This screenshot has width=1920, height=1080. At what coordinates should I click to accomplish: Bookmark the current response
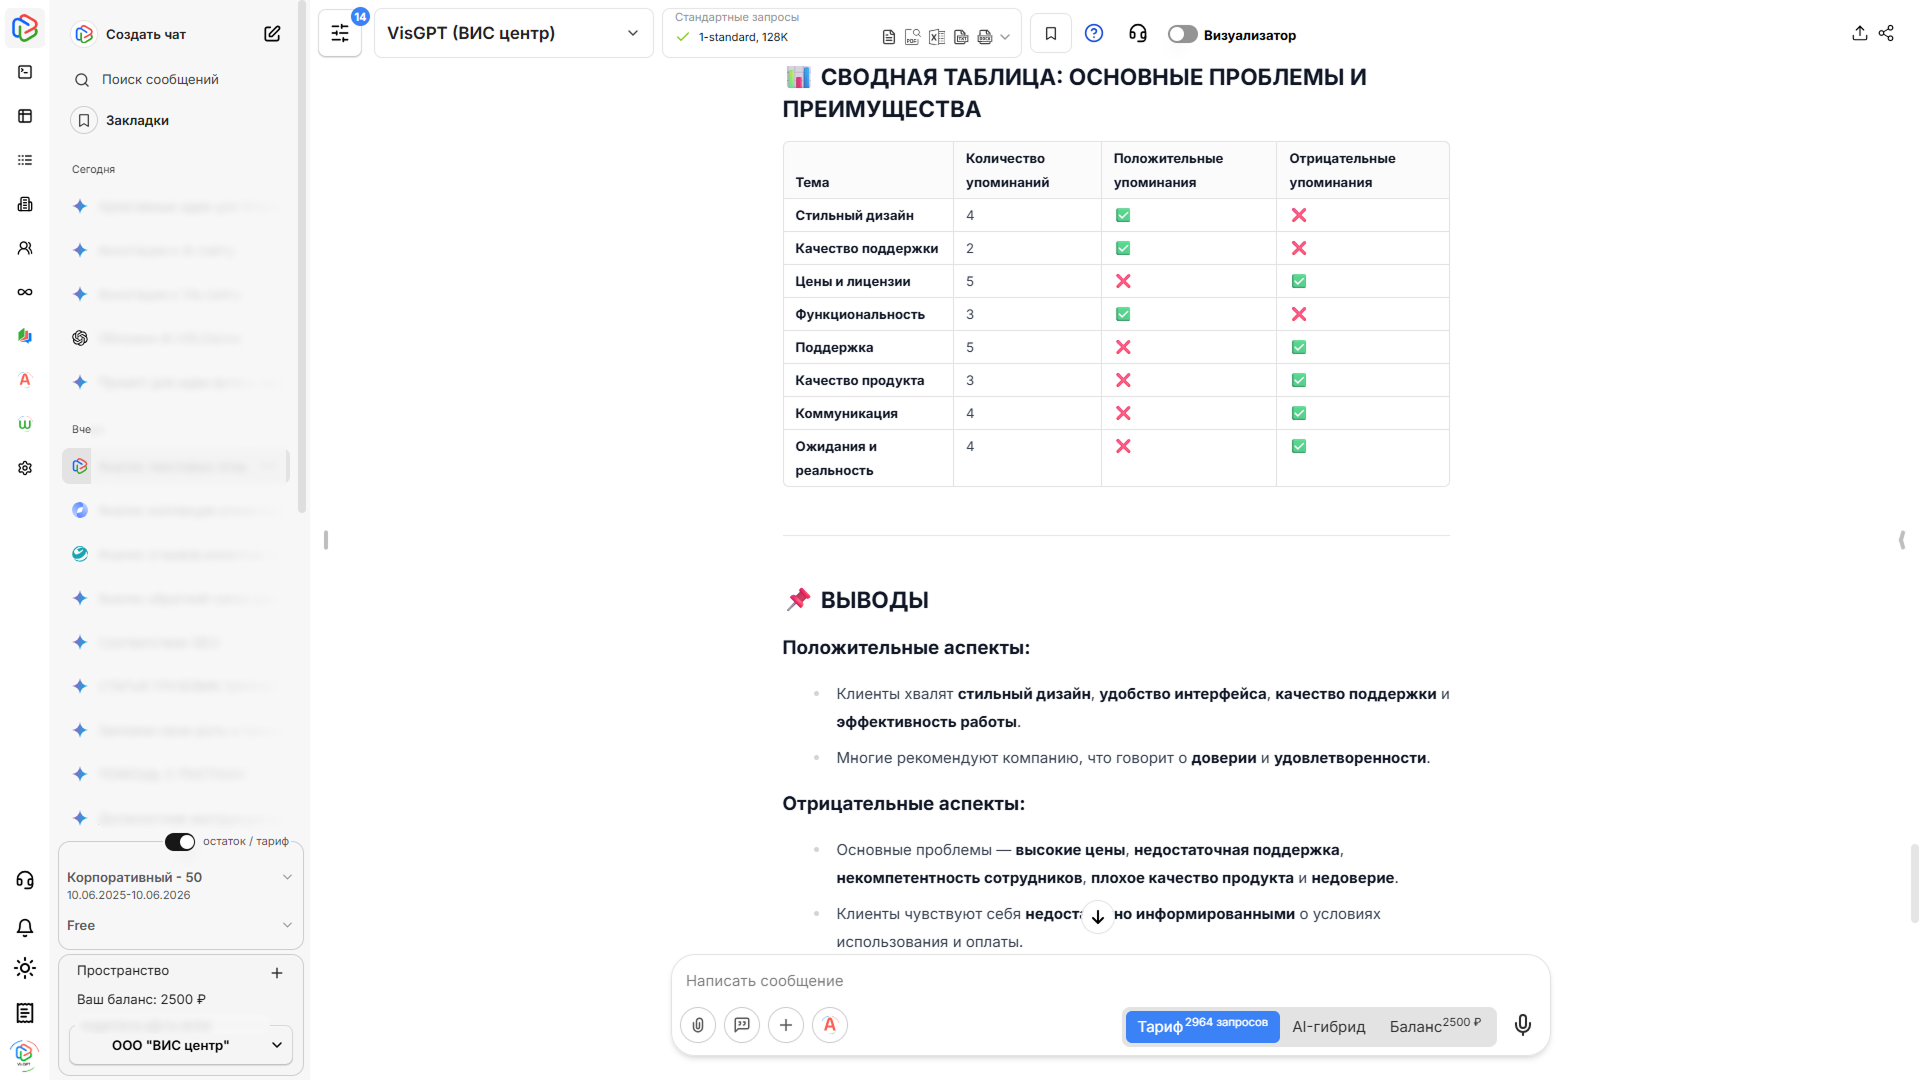[x=1050, y=33]
